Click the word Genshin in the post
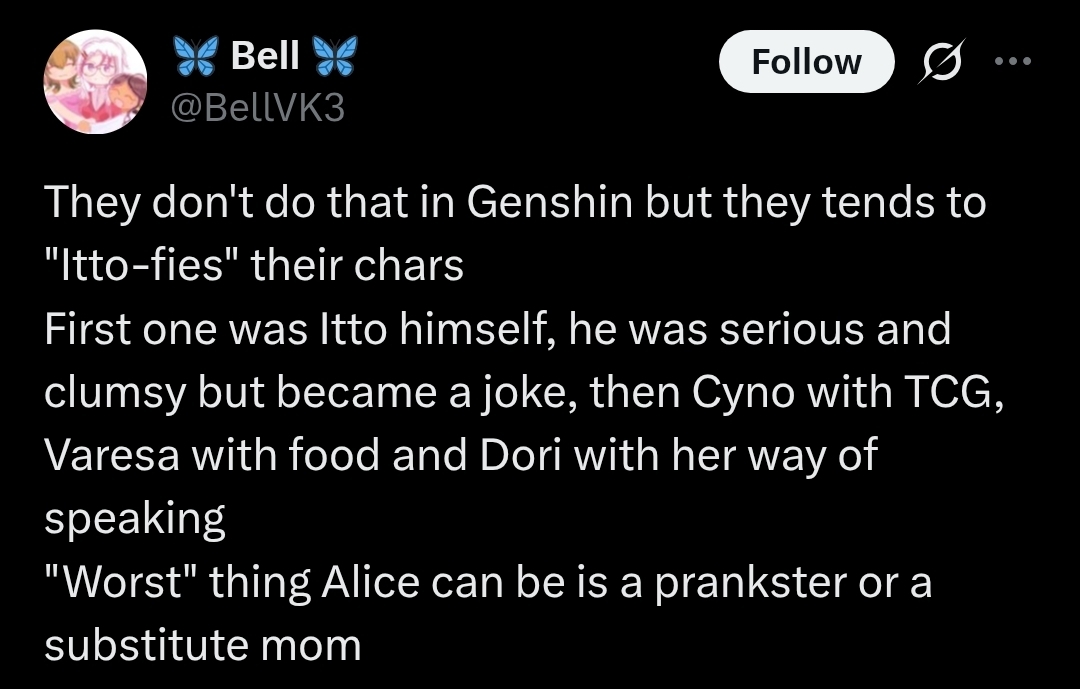This screenshot has height=689, width=1080. [550, 203]
